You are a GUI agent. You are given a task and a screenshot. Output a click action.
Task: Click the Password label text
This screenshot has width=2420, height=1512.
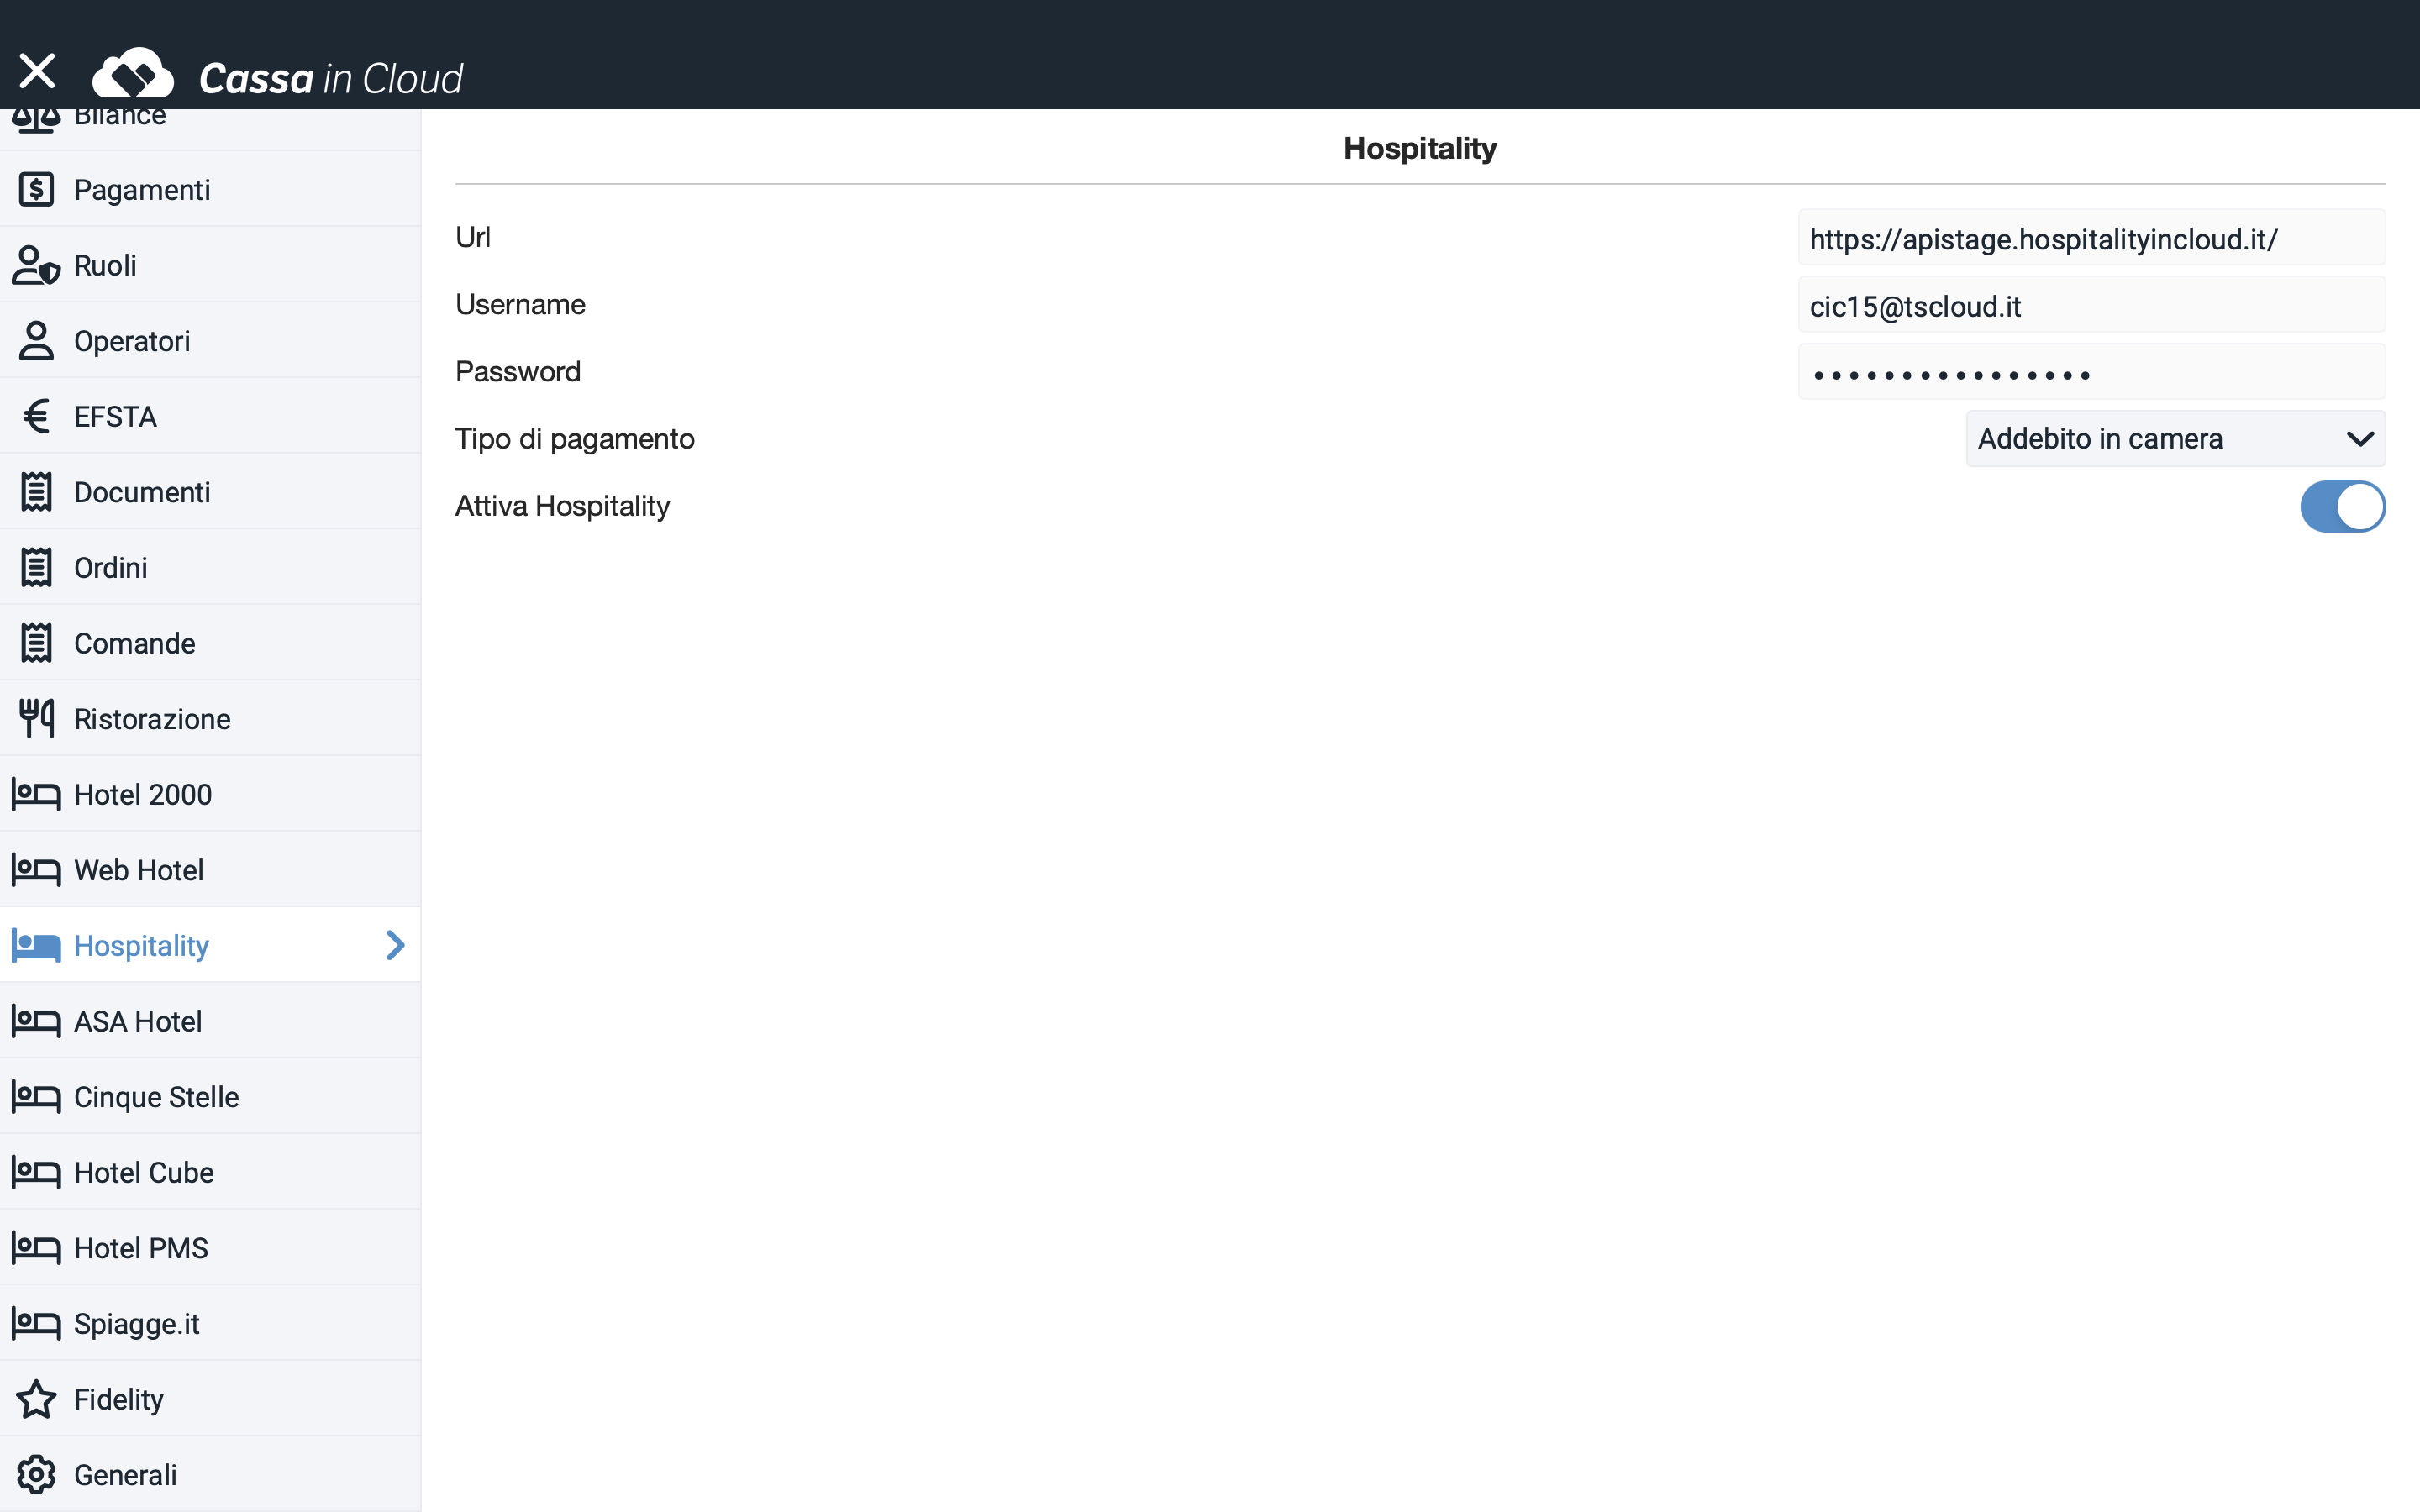(518, 371)
